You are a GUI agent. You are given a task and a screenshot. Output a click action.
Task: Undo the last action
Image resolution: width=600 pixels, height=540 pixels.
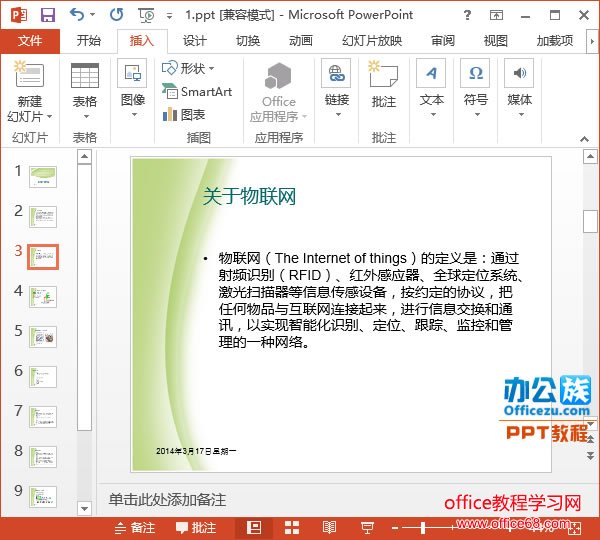coord(77,15)
